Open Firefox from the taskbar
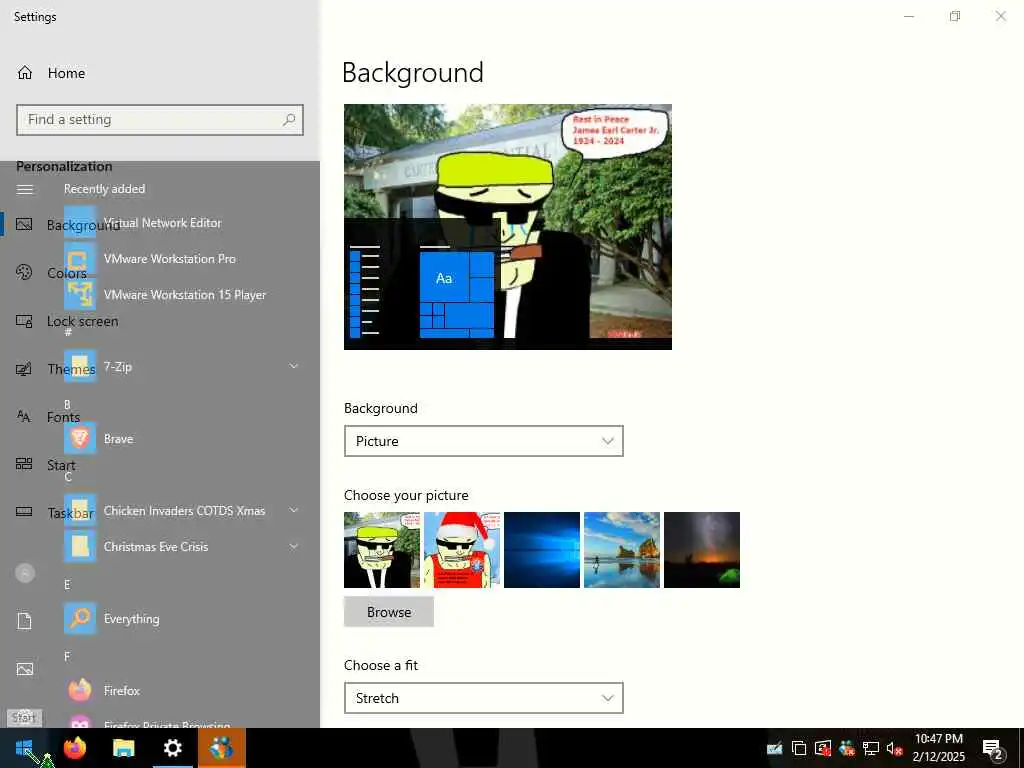Image resolution: width=1024 pixels, height=768 pixels. 75,747
